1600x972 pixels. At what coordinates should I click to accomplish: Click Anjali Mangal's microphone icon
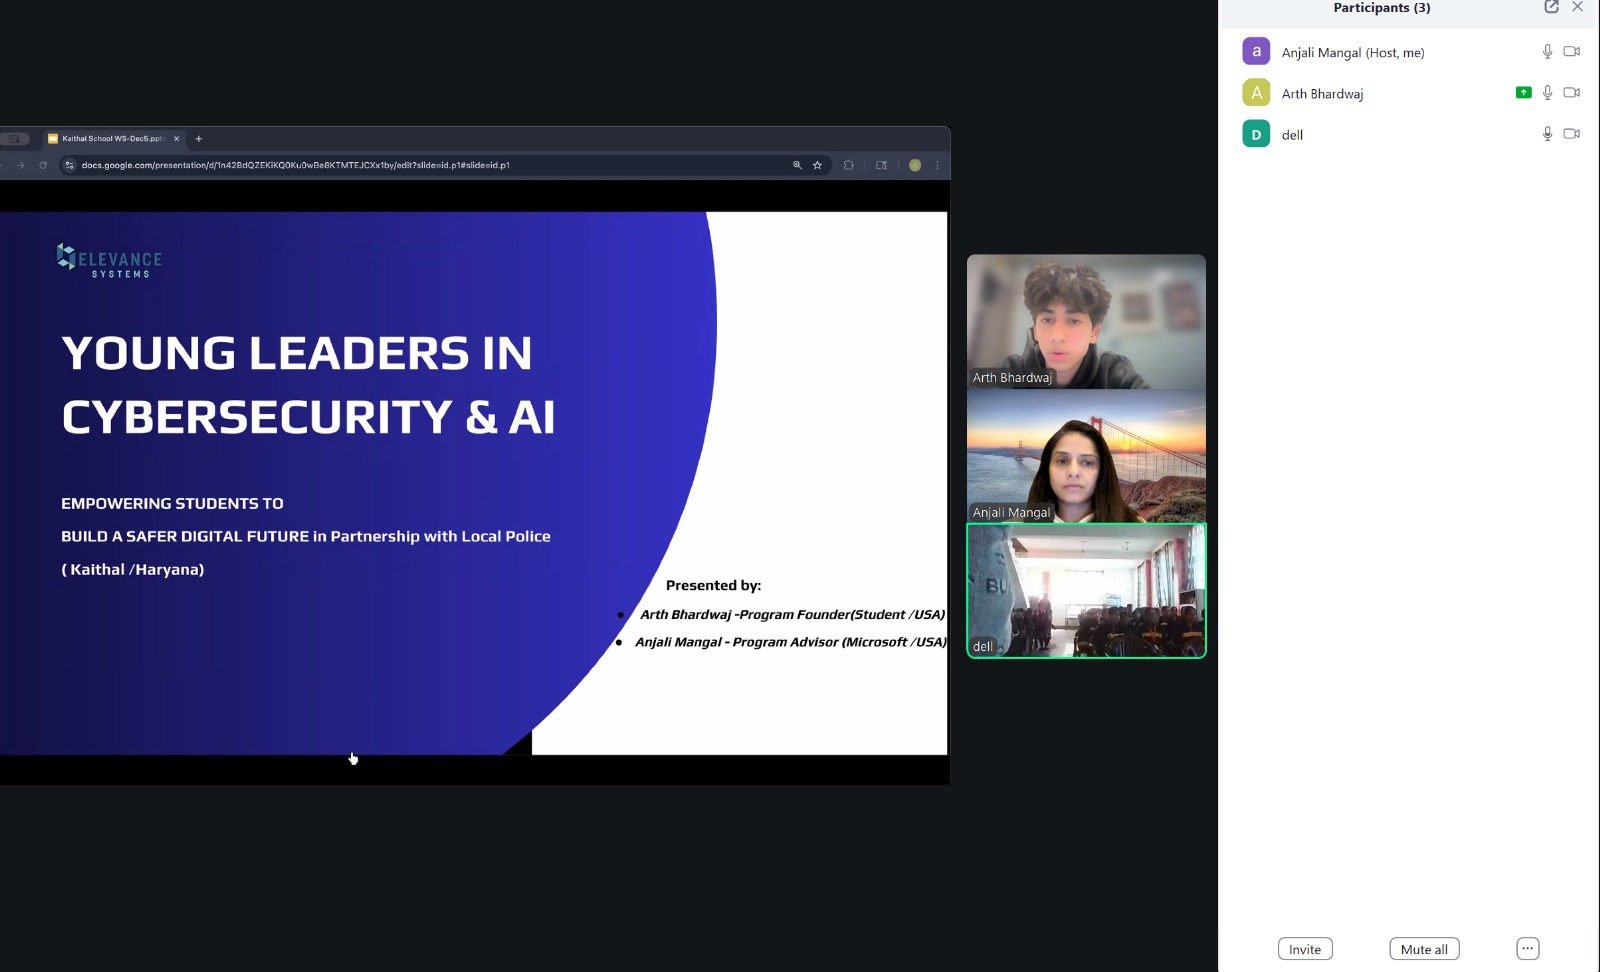(1547, 52)
